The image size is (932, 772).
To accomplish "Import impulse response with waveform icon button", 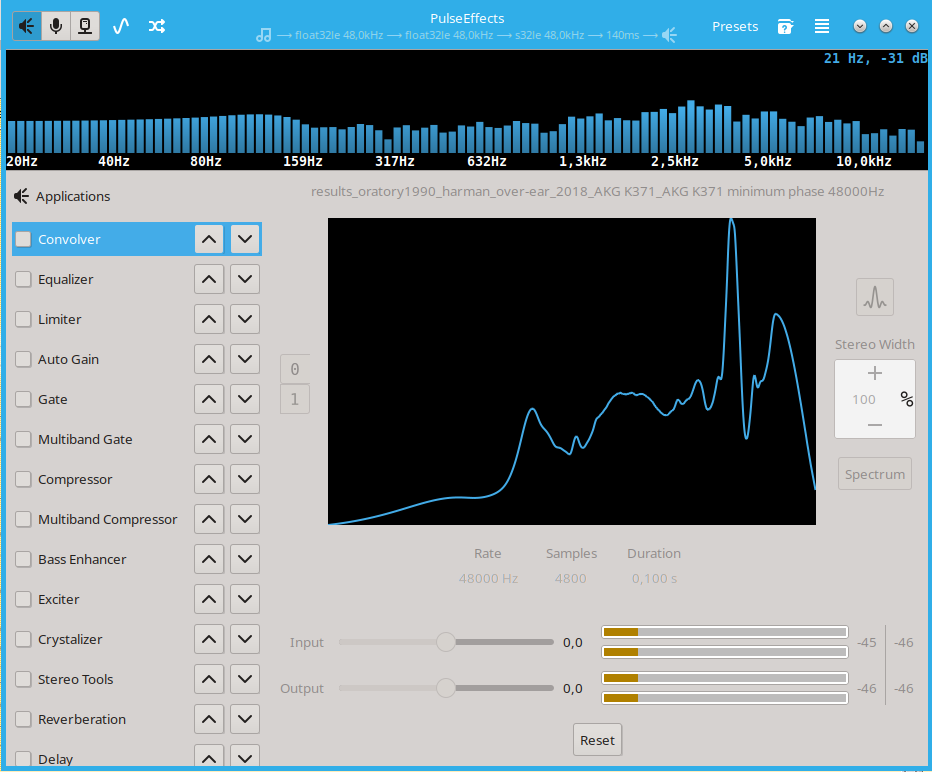I will tap(875, 297).
